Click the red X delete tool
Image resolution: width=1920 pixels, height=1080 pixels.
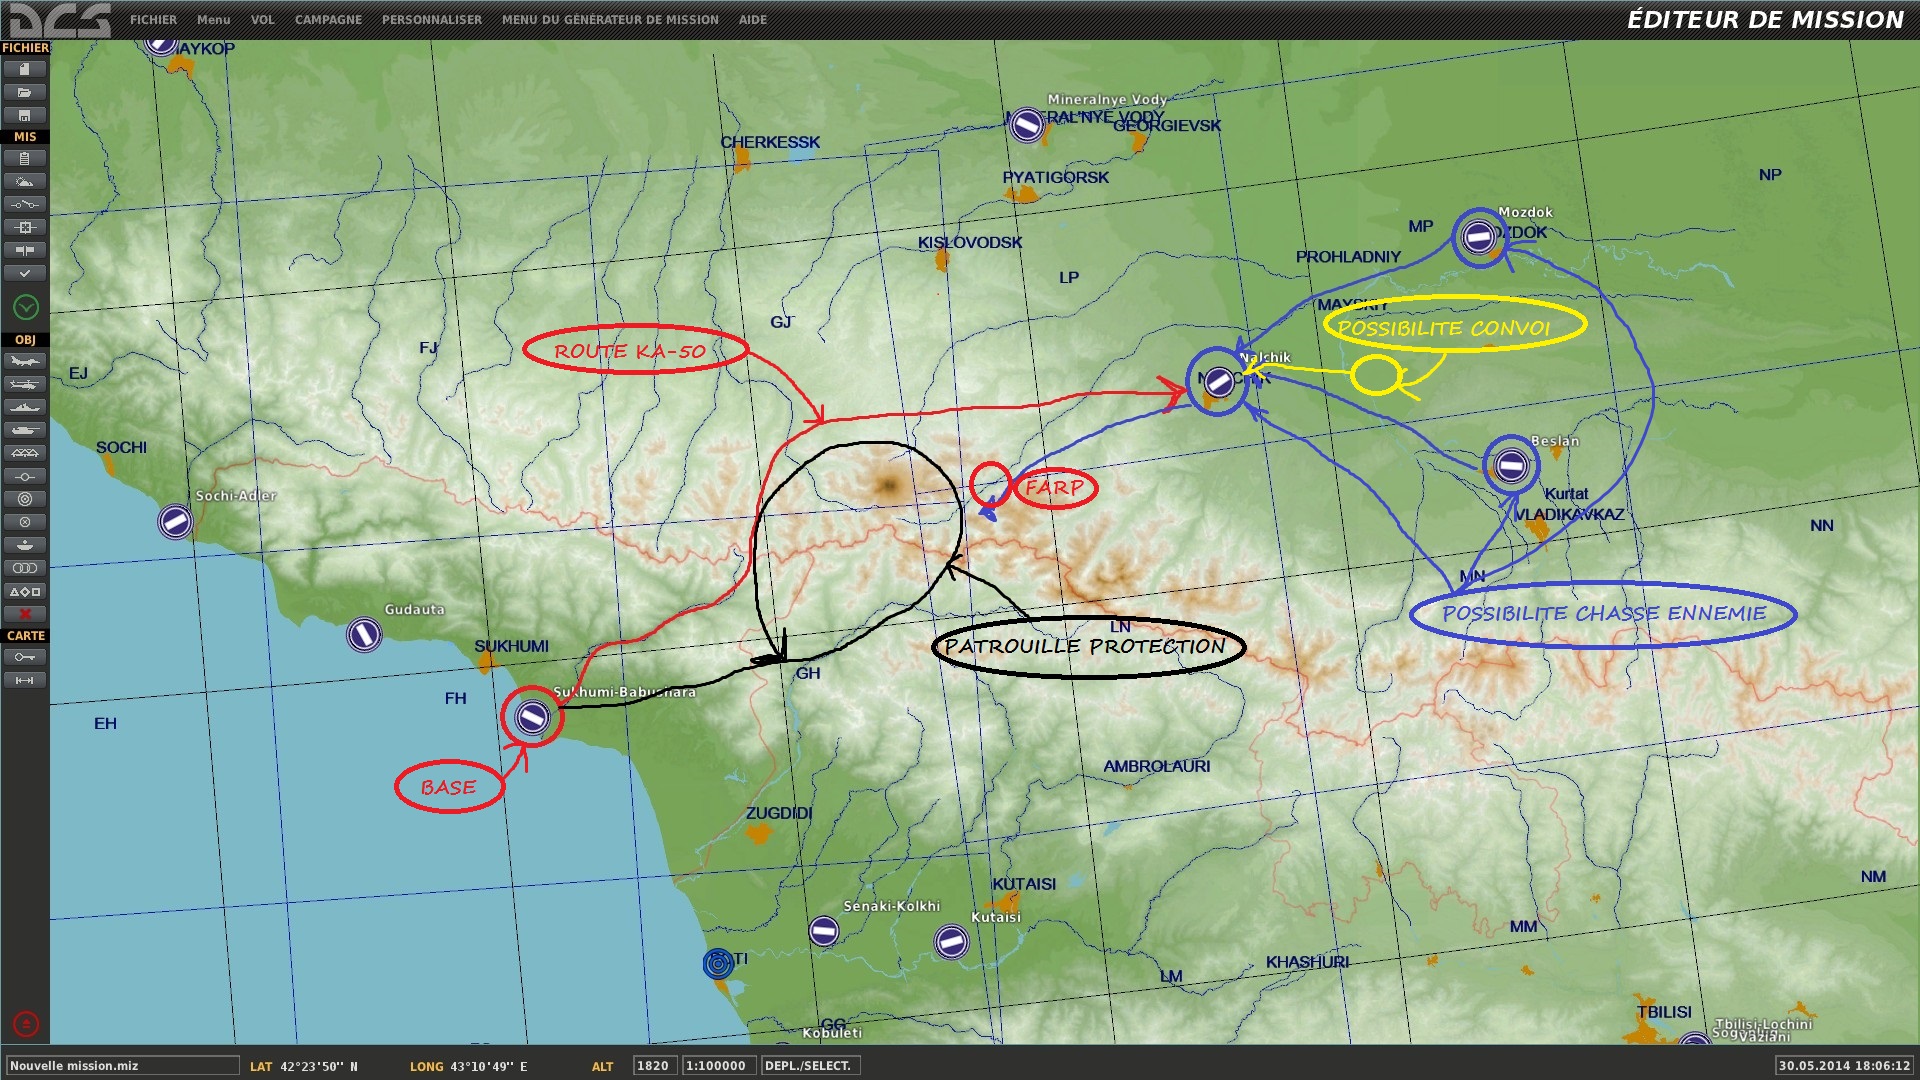tap(25, 614)
